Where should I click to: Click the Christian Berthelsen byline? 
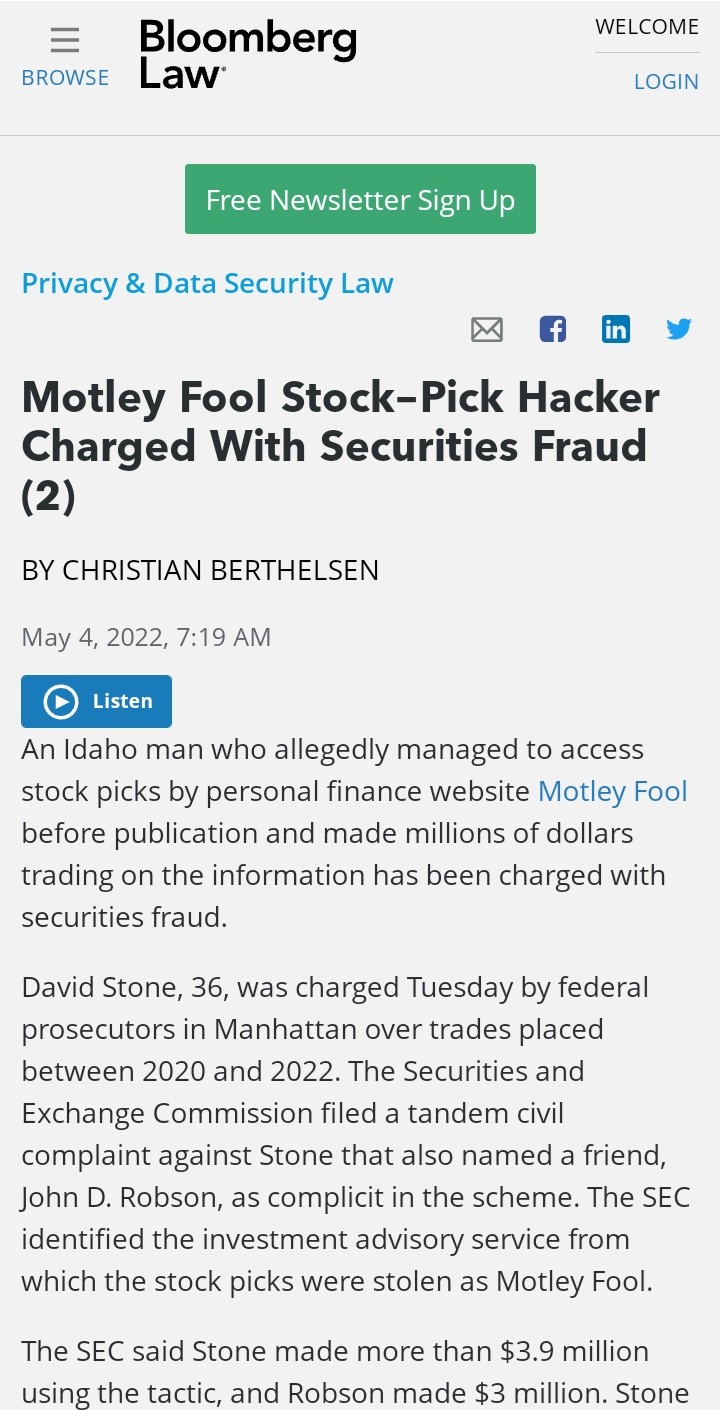click(200, 570)
